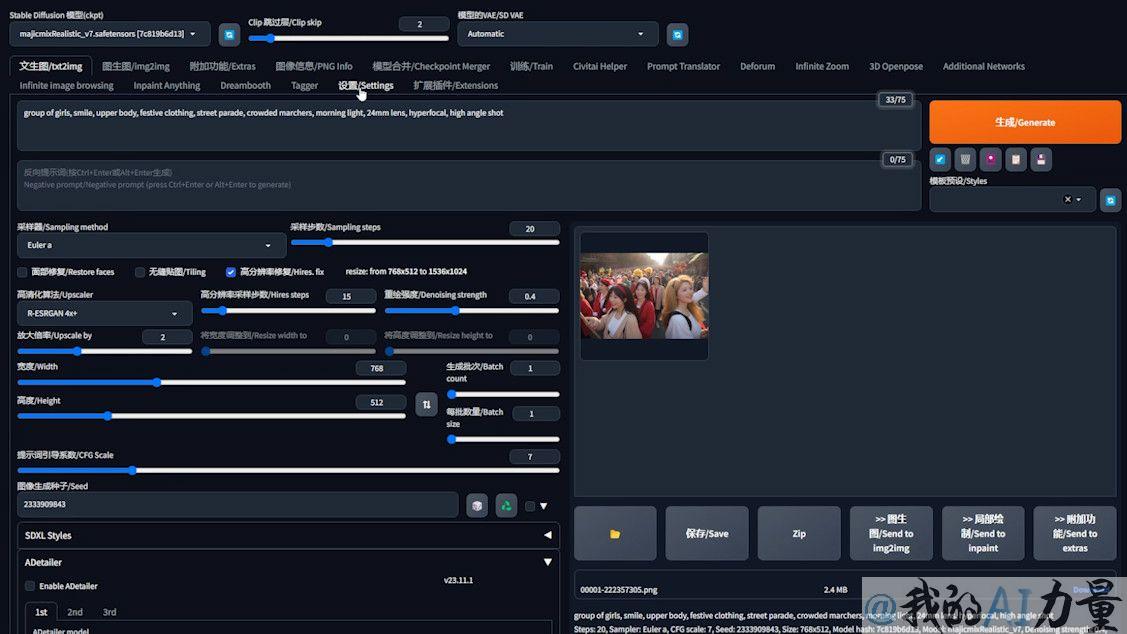Screen dimensions: 1127x634
Task: Clear selected styles with the X
Action: (x=1067, y=199)
